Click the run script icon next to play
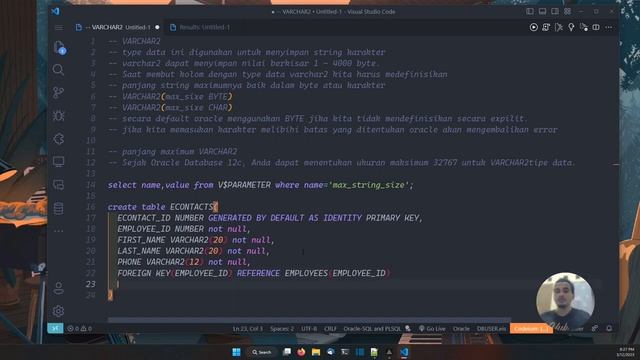 pyautogui.click(x=546, y=27)
